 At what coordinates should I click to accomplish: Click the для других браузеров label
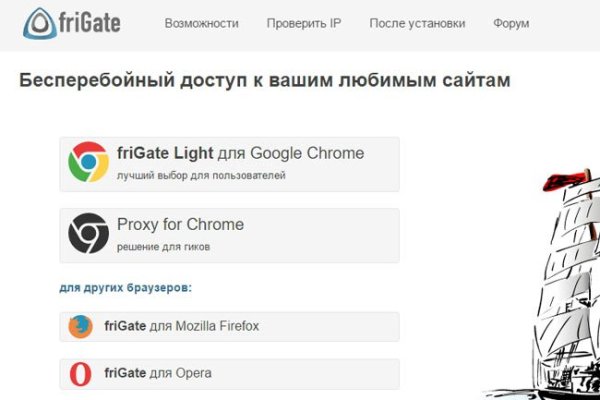click(x=125, y=288)
